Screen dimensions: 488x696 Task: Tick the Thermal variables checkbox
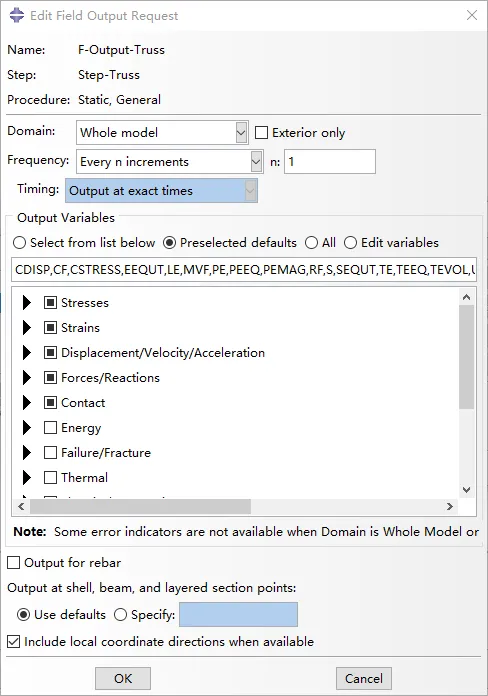[51, 478]
